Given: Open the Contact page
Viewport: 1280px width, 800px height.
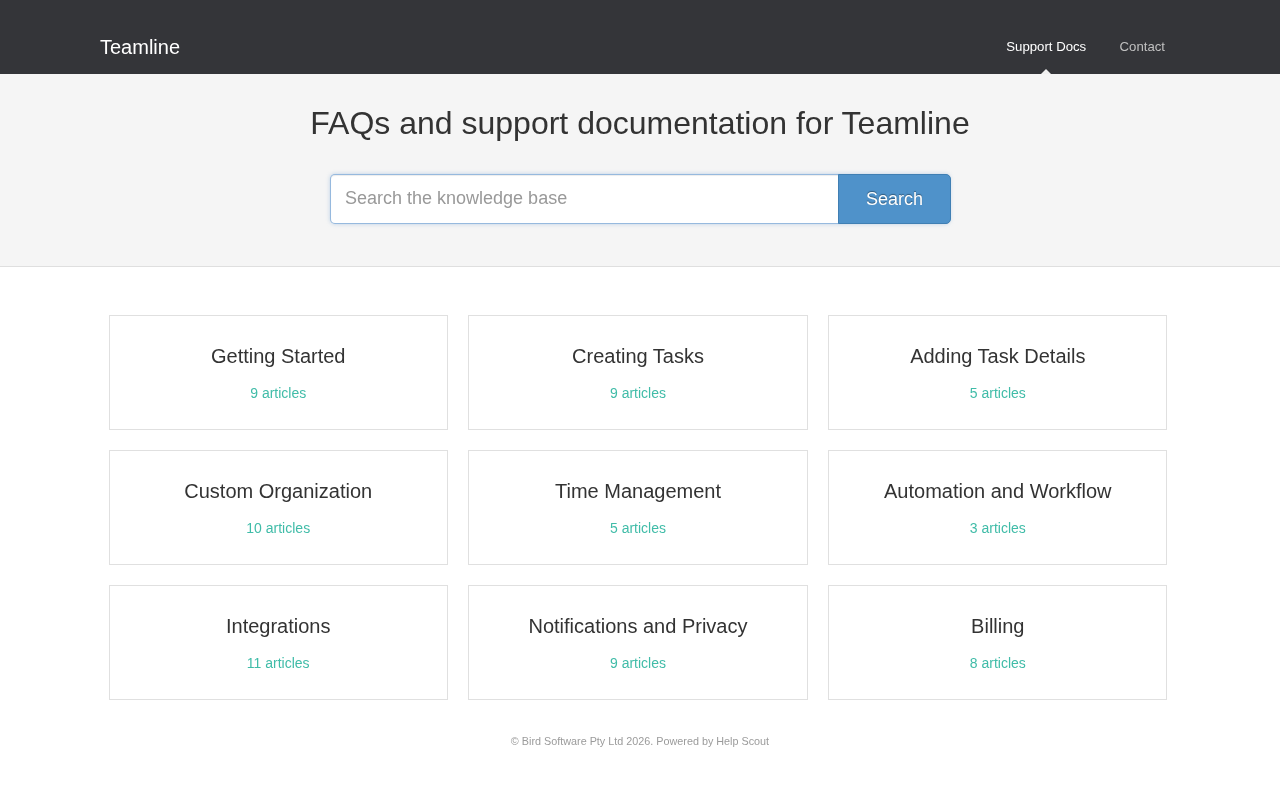Looking at the screenshot, I should tap(1142, 47).
